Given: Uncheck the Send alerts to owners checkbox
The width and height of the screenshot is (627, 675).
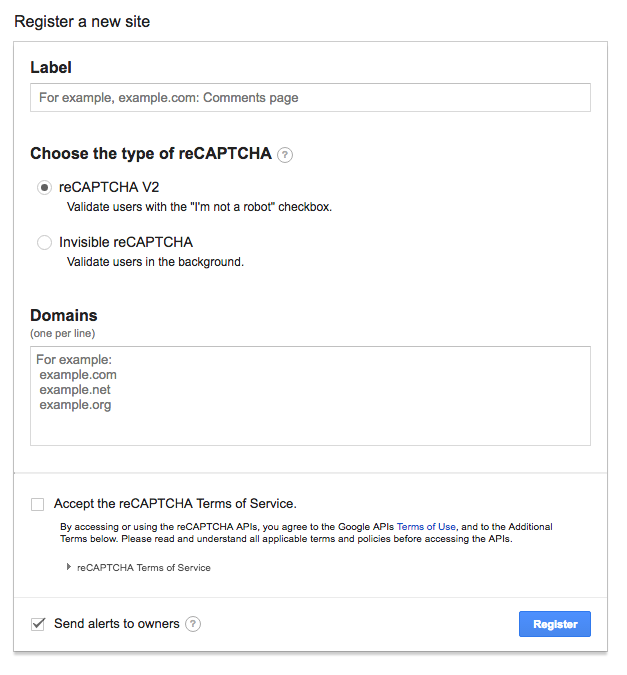Looking at the screenshot, I should [x=37, y=624].
